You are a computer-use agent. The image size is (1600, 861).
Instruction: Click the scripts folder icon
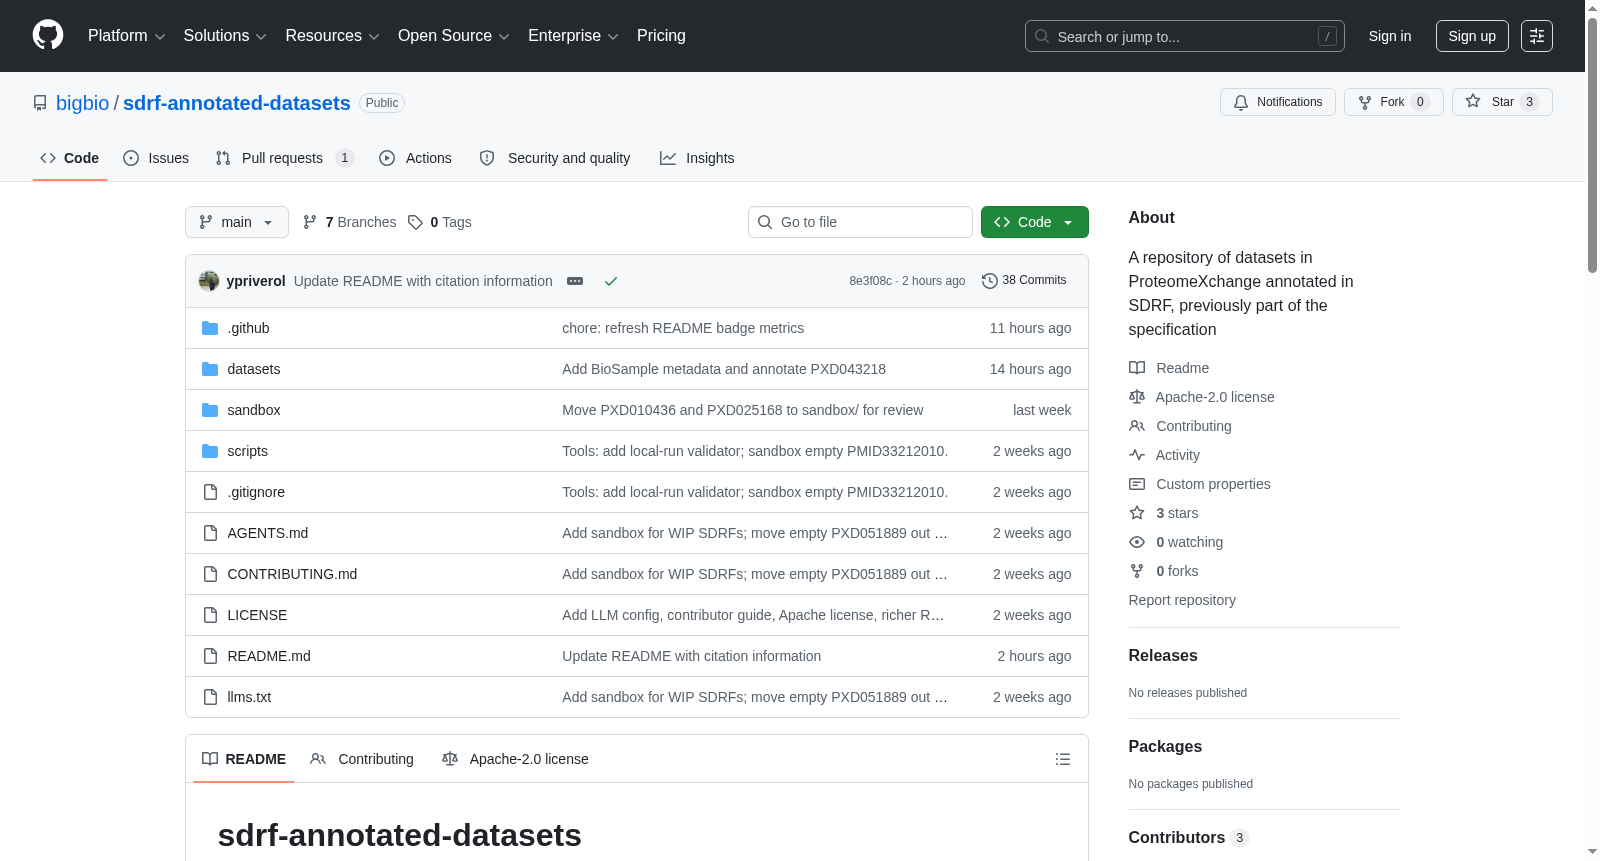[210, 451]
